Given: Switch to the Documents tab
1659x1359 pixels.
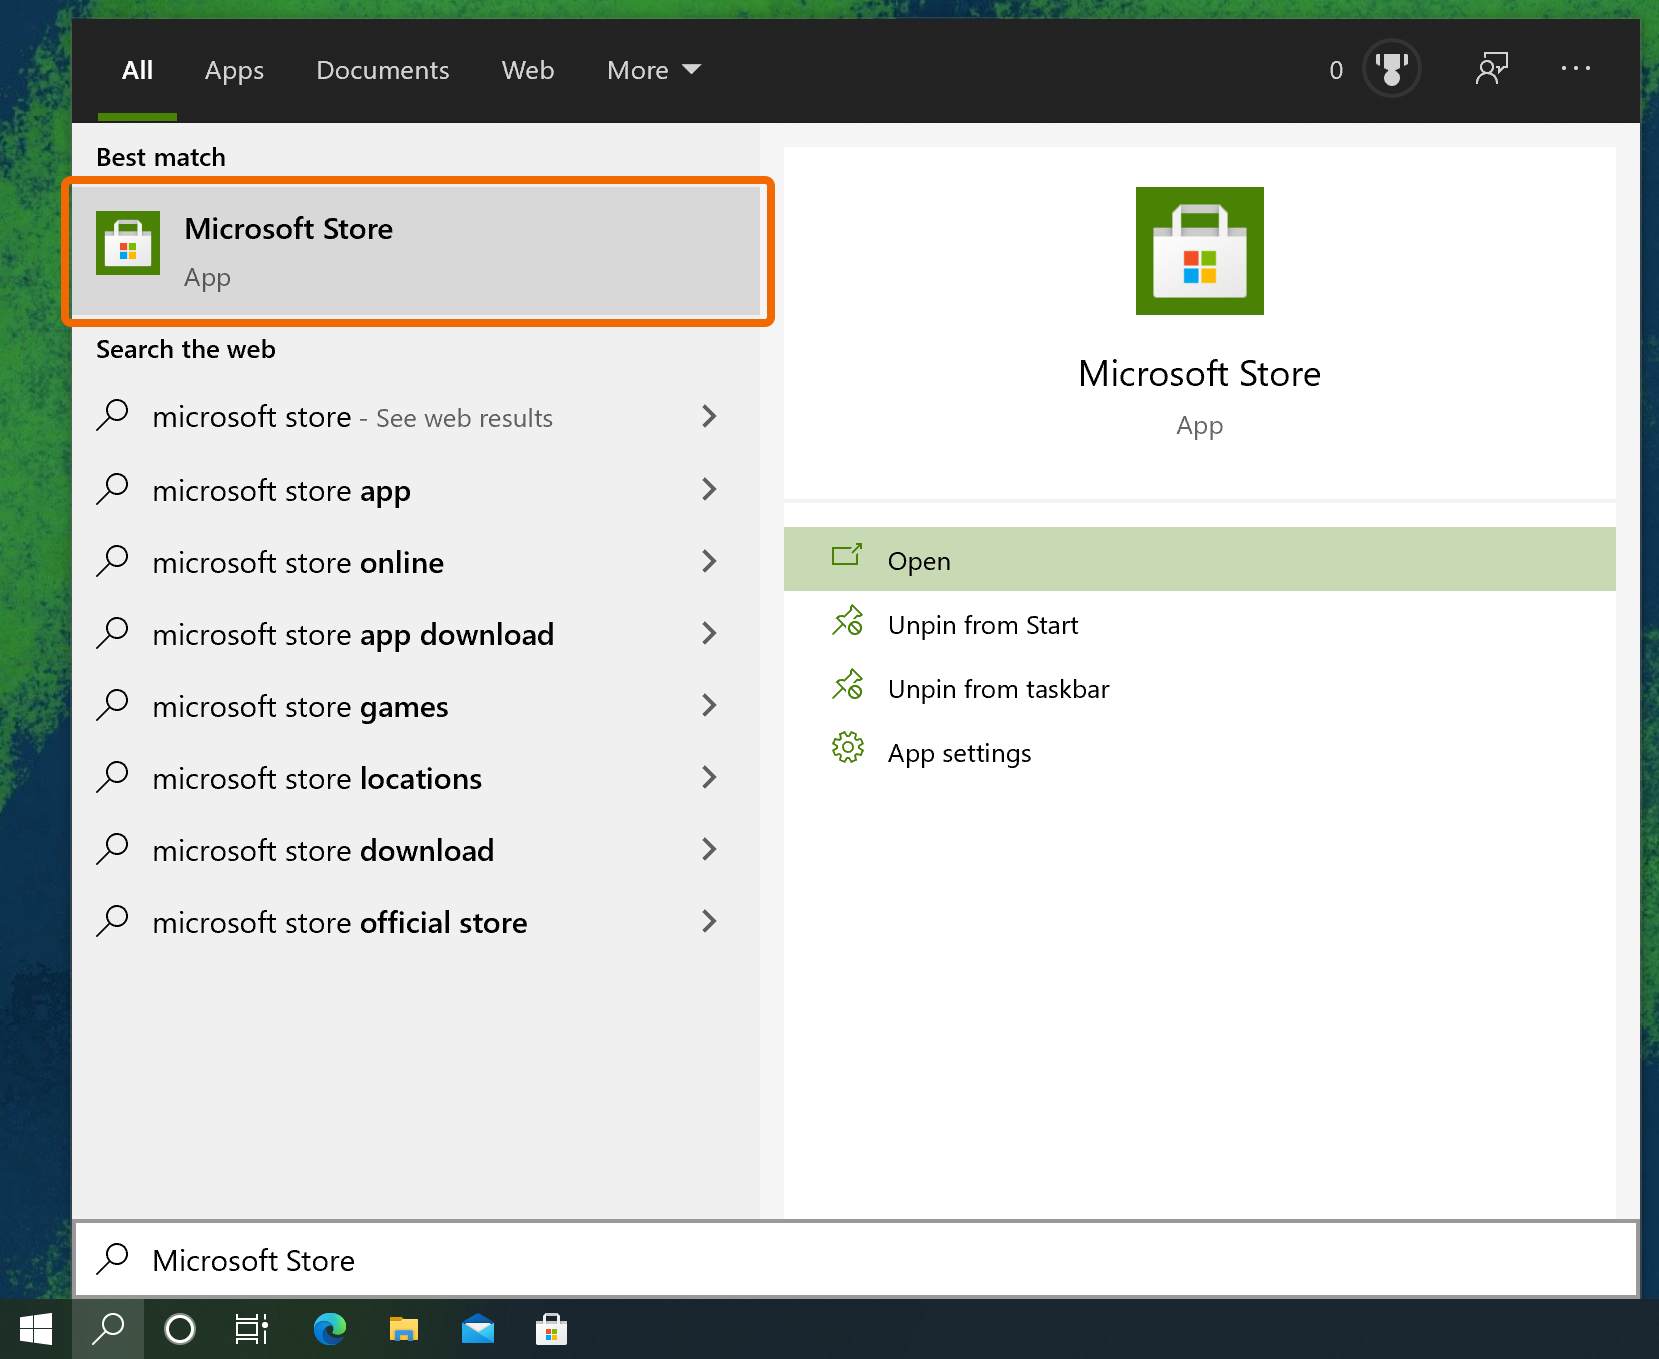Looking at the screenshot, I should pyautogui.click(x=383, y=70).
